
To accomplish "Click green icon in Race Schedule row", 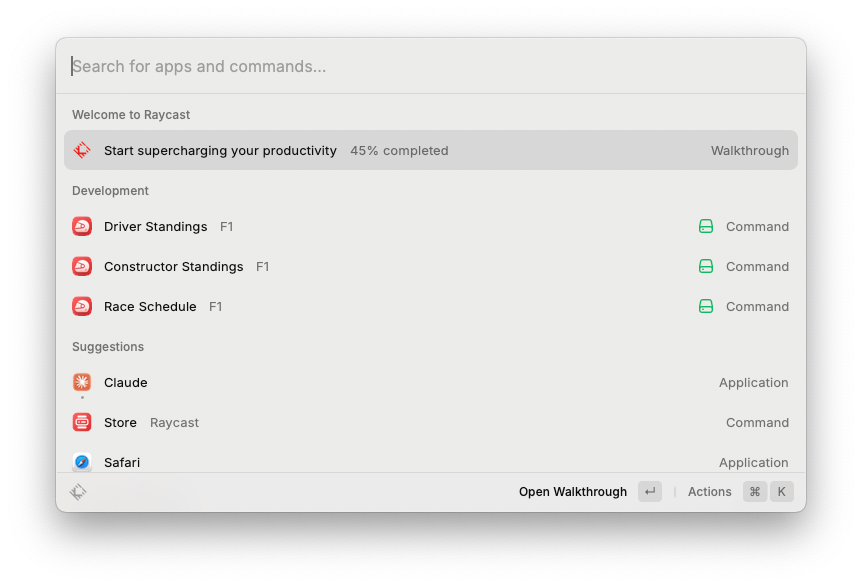I will (x=706, y=307).
